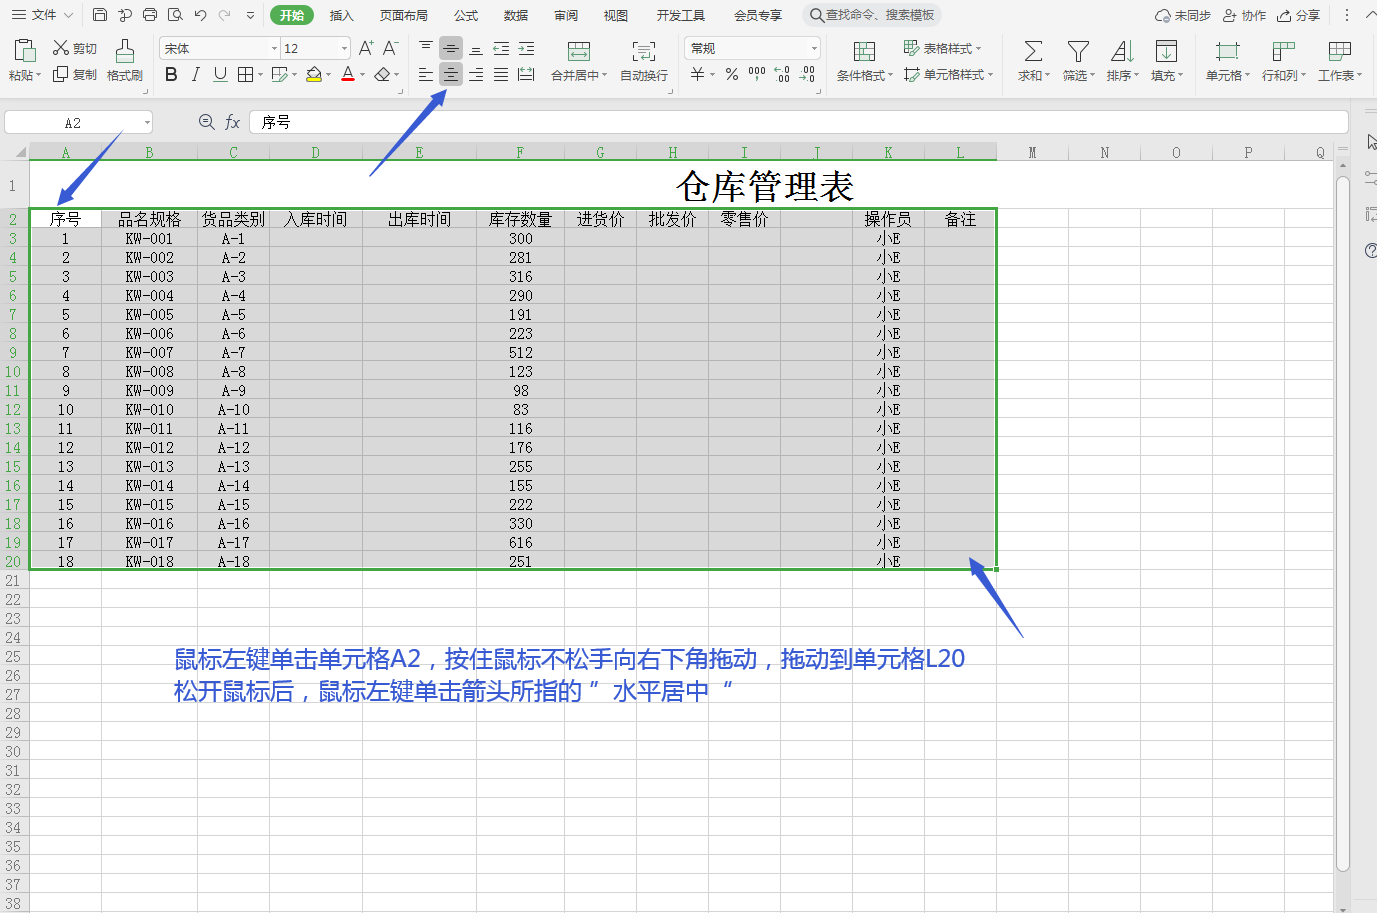Viewport: 1377px width, 913px height.
Task: Toggle Underline formatting
Action: point(220,75)
